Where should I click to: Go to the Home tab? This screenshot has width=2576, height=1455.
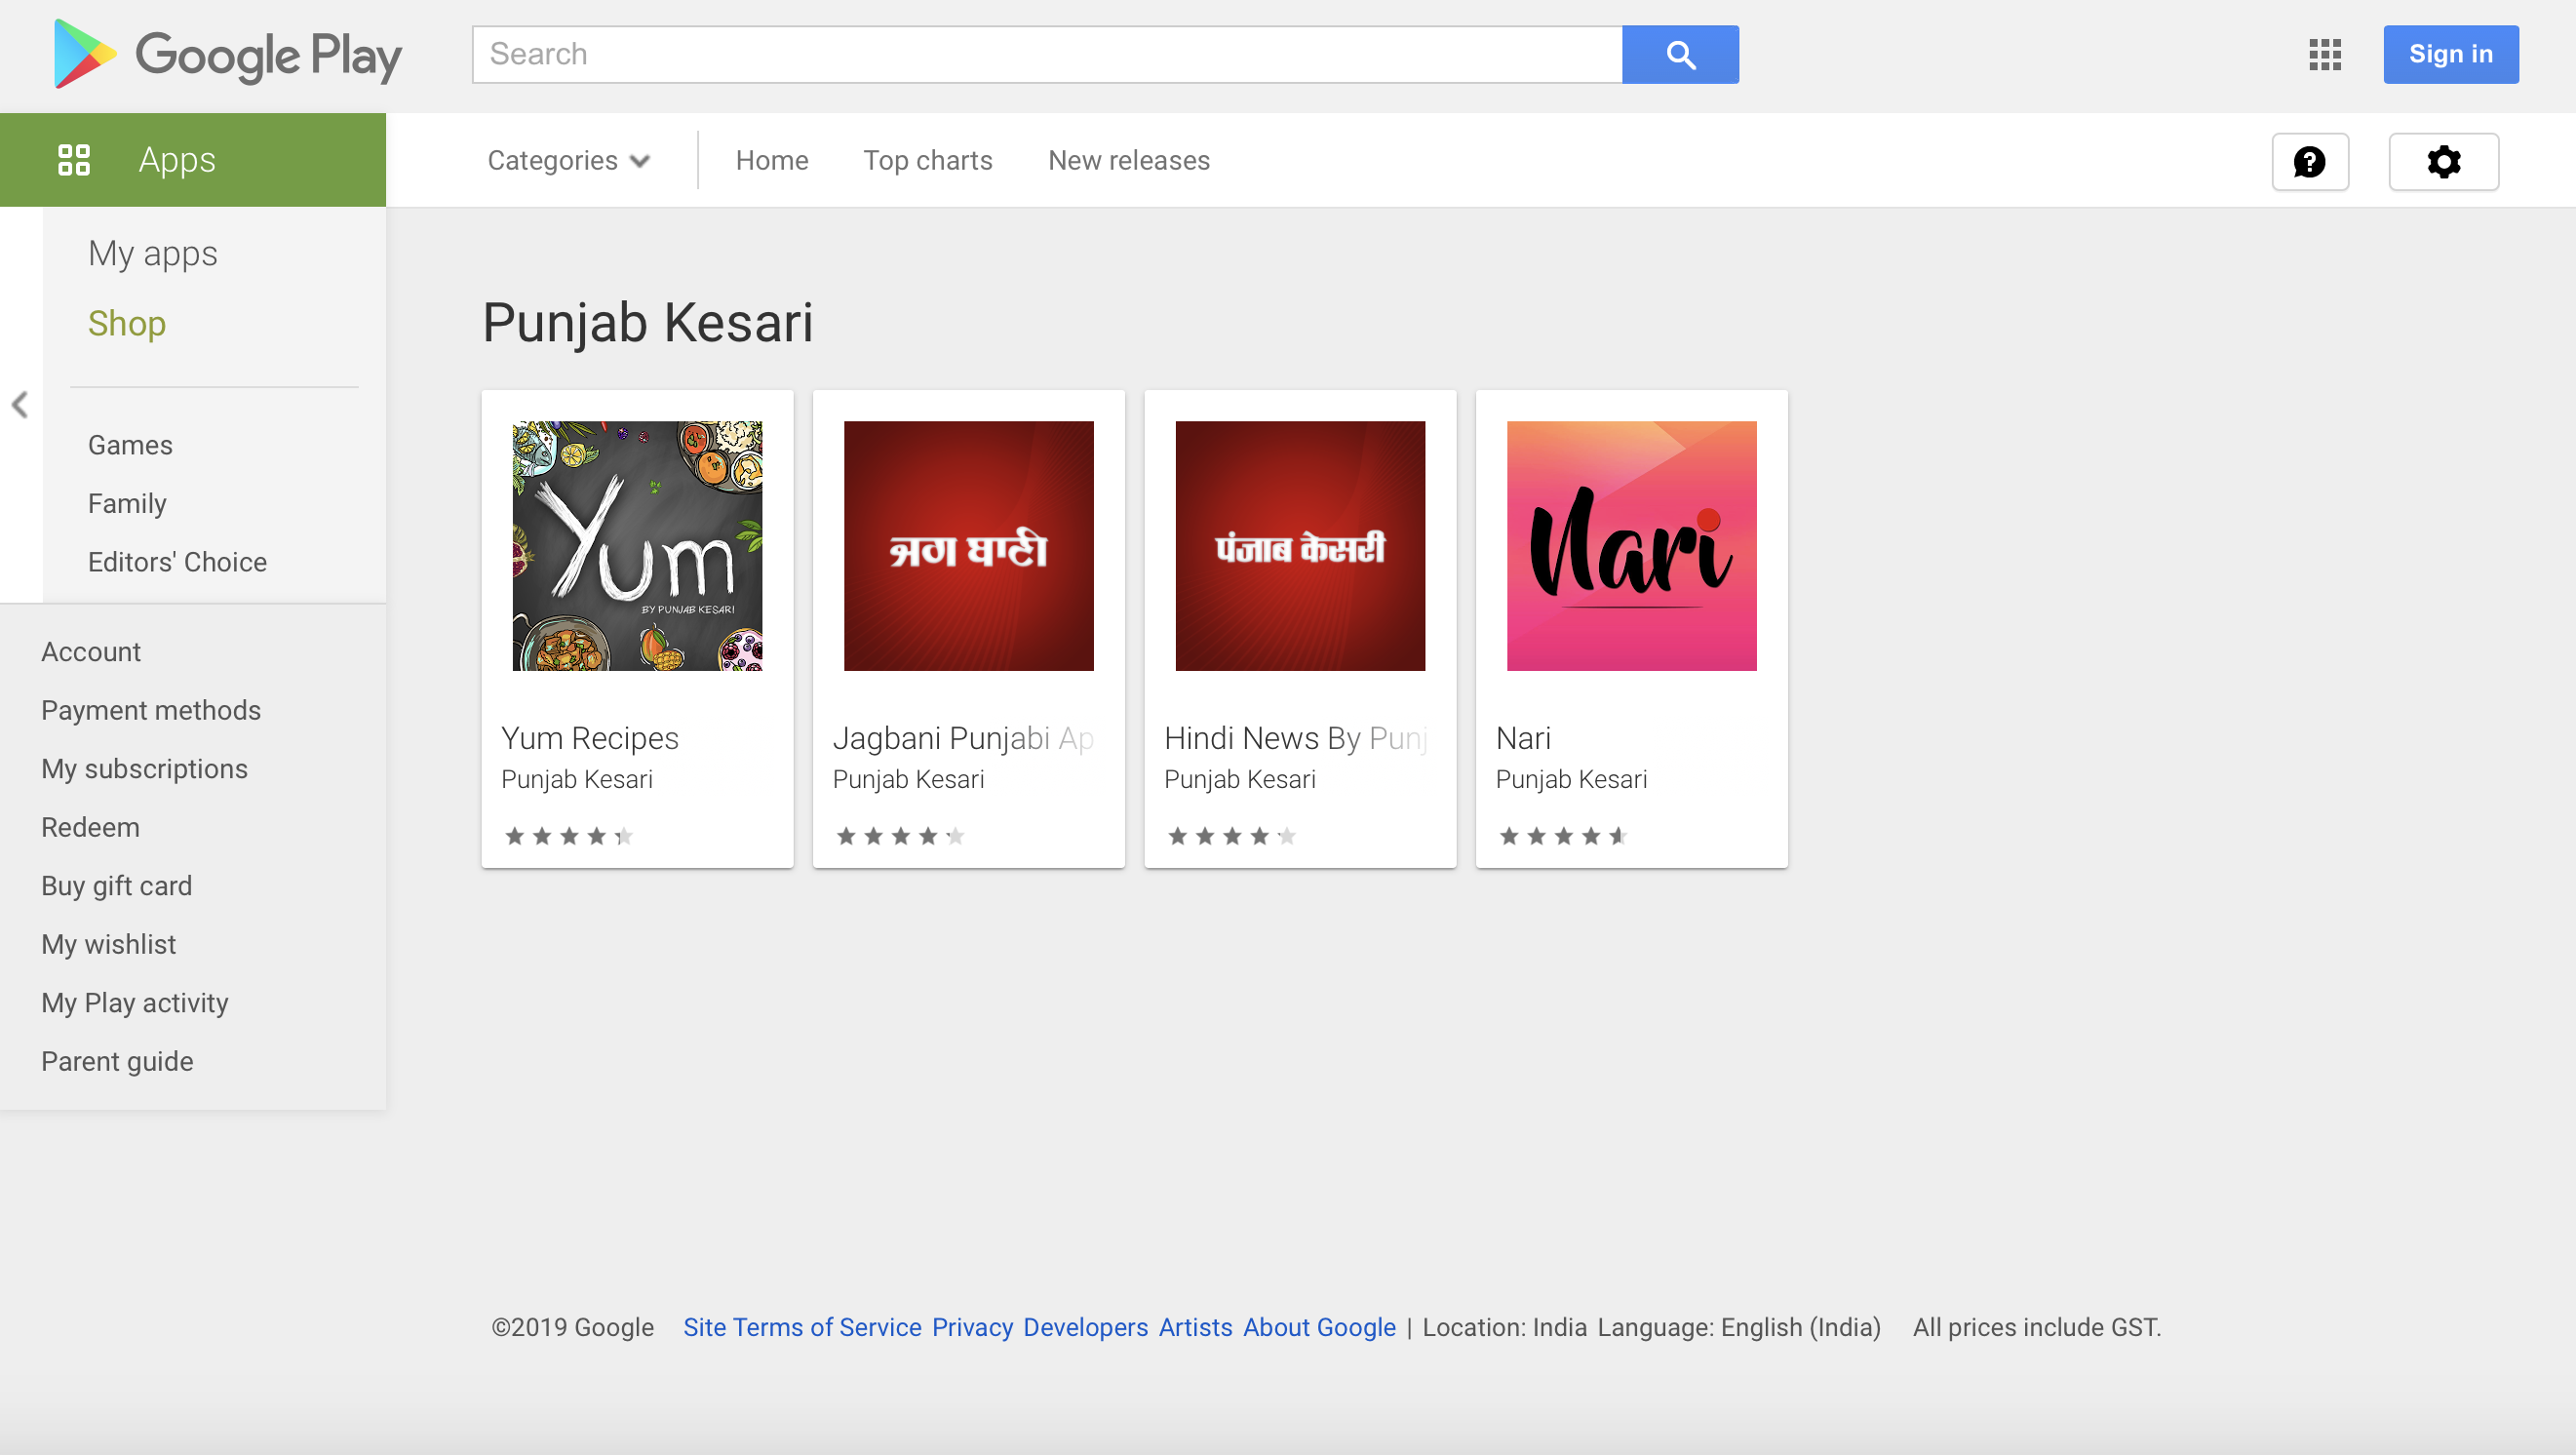pyautogui.click(x=772, y=160)
